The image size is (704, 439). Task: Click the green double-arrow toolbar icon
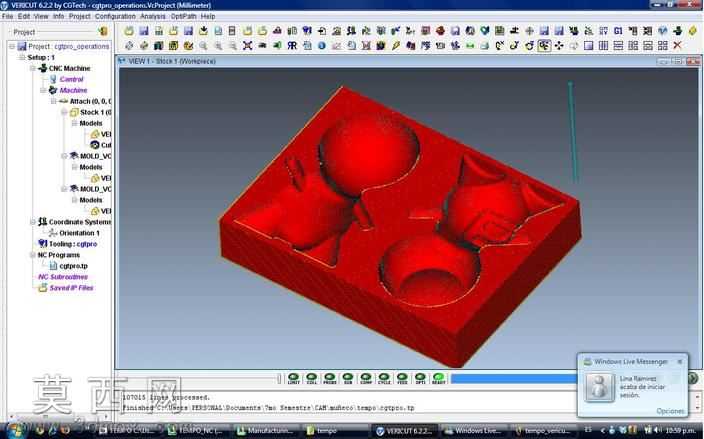470,45
